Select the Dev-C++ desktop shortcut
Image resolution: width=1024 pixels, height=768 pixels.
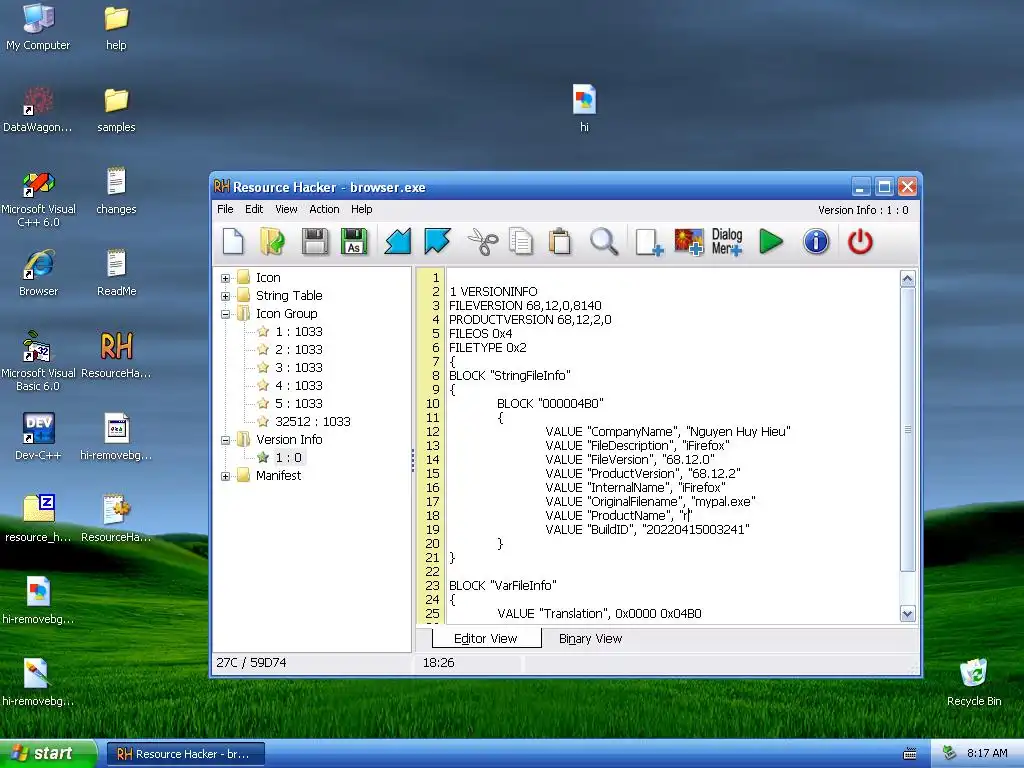click(x=38, y=436)
